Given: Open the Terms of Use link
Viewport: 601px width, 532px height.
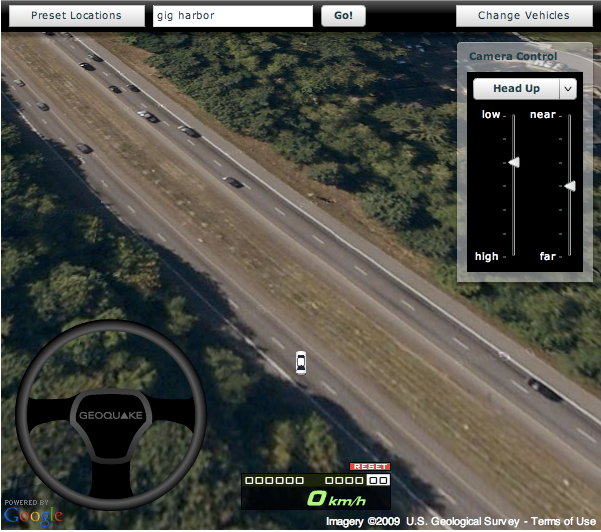Looking at the screenshot, I should point(563,521).
